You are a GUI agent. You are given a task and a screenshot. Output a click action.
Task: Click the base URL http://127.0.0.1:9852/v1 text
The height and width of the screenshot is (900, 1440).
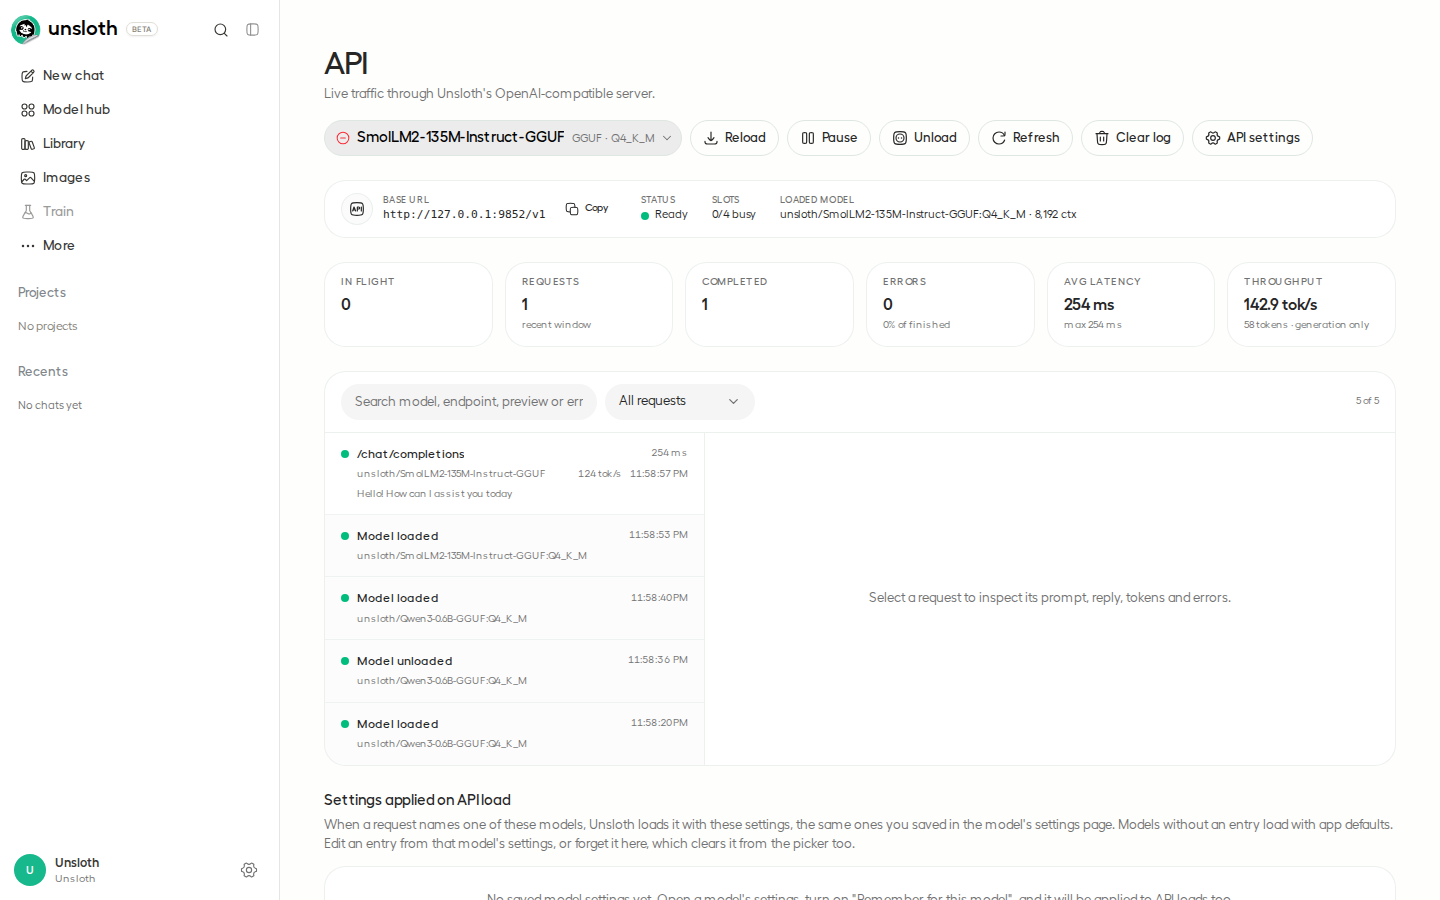pyautogui.click(x=464, y=214)
